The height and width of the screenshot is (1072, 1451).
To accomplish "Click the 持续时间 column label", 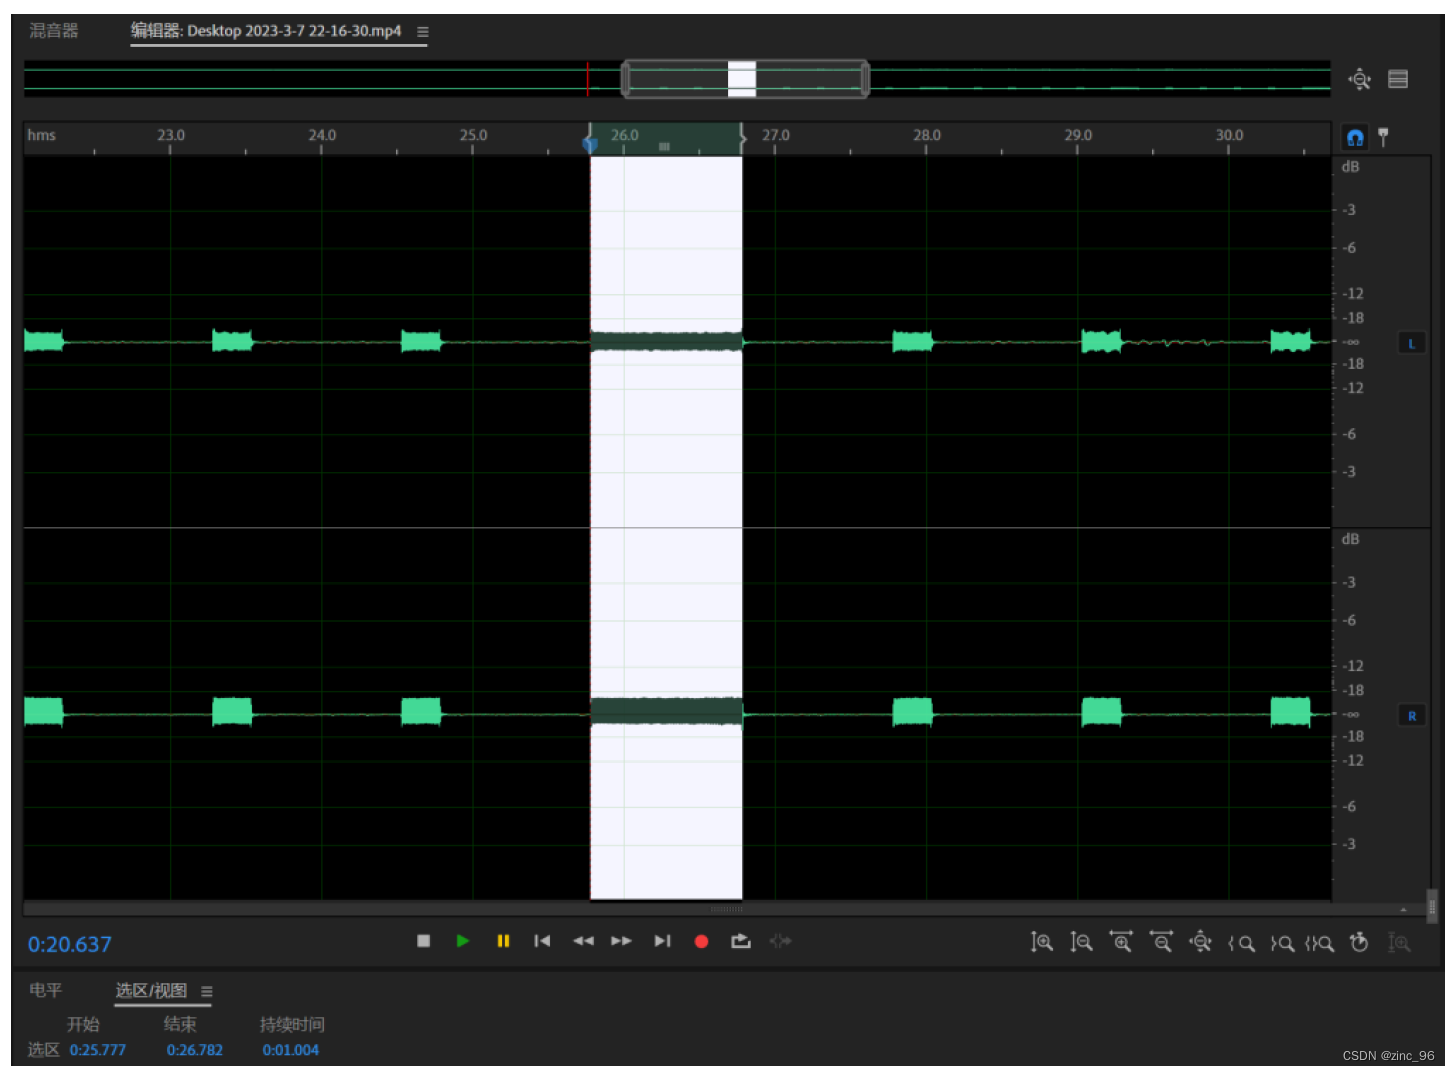I will (x=292, y=1024).
